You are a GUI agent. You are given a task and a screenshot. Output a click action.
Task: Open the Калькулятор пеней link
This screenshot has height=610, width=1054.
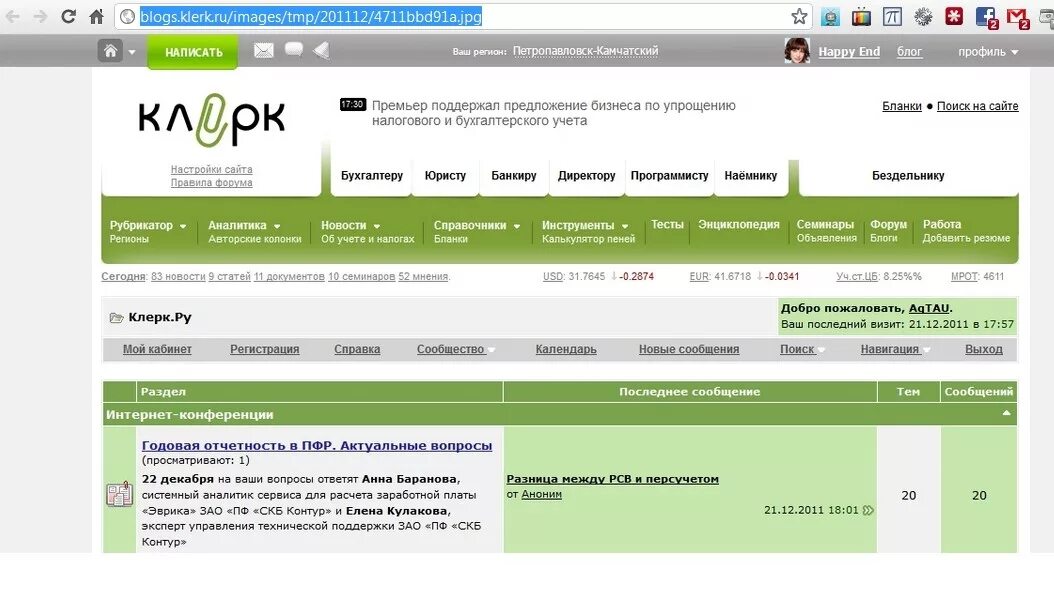(x=588, y=239)
